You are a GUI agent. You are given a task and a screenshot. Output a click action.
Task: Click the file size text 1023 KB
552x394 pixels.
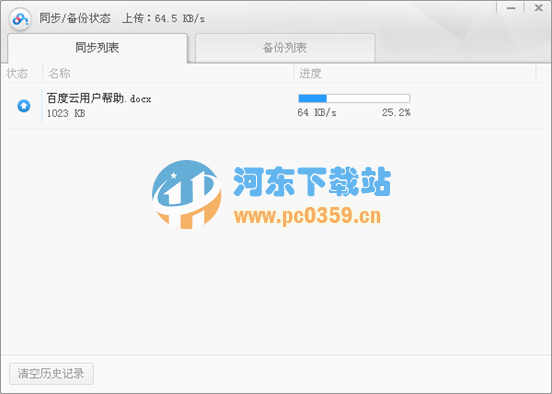click(x=66, y=113)
